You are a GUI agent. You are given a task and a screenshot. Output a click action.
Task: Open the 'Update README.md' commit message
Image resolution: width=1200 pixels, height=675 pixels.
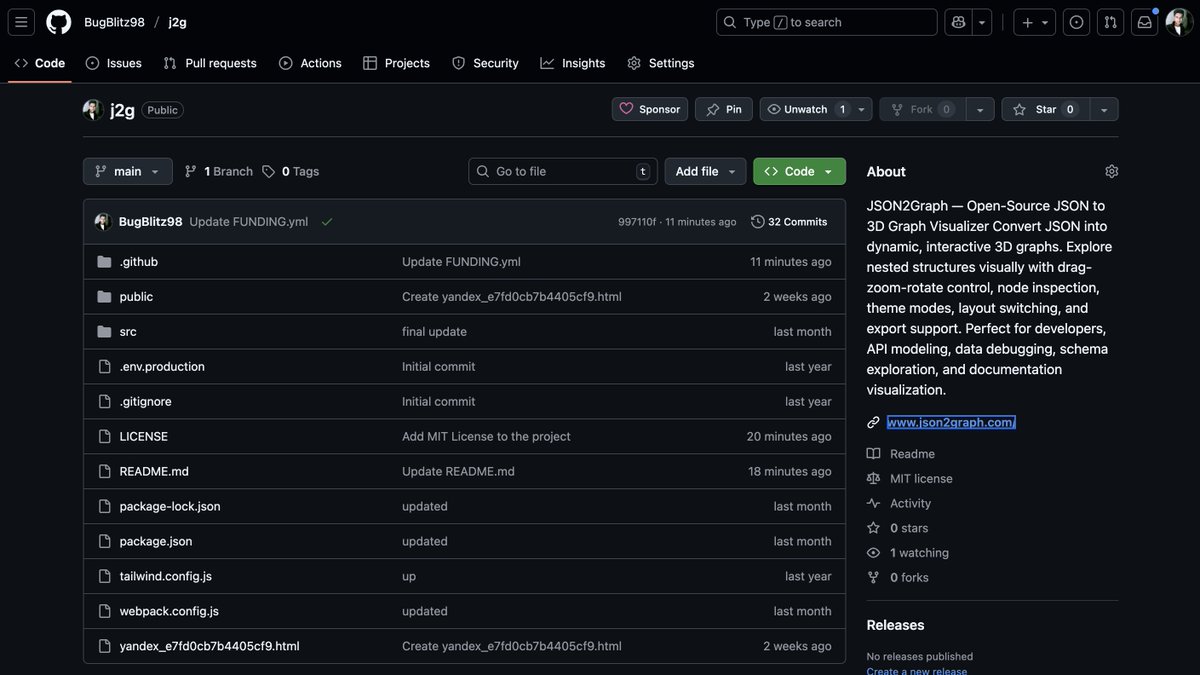point(458,472)
